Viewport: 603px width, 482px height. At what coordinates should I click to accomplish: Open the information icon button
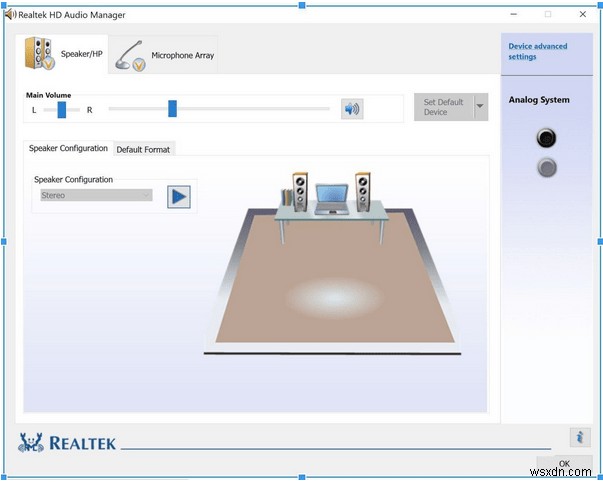click(580, 437)
